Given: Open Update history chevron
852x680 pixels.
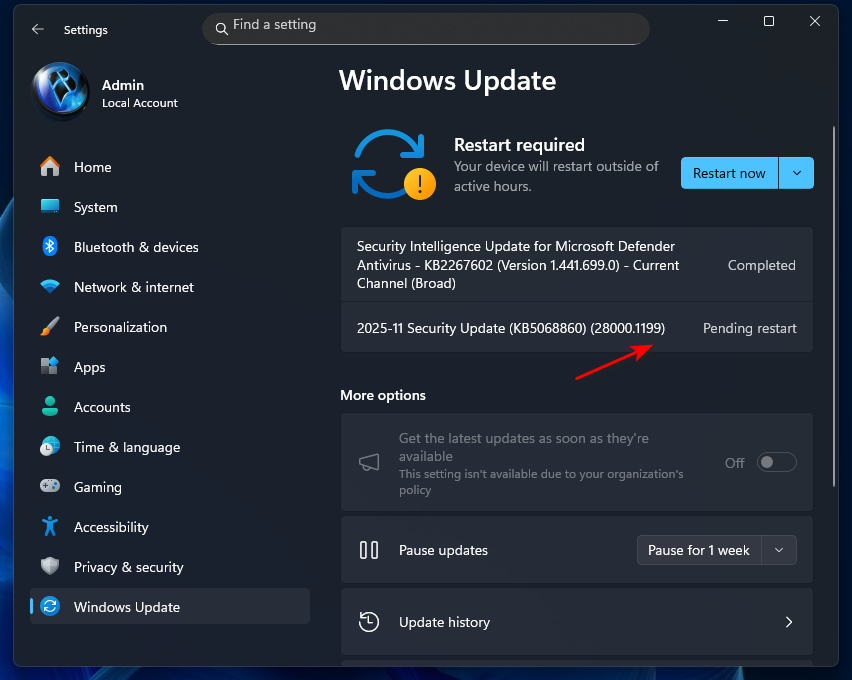Looking at the screenshot, I should pos(789,622).
